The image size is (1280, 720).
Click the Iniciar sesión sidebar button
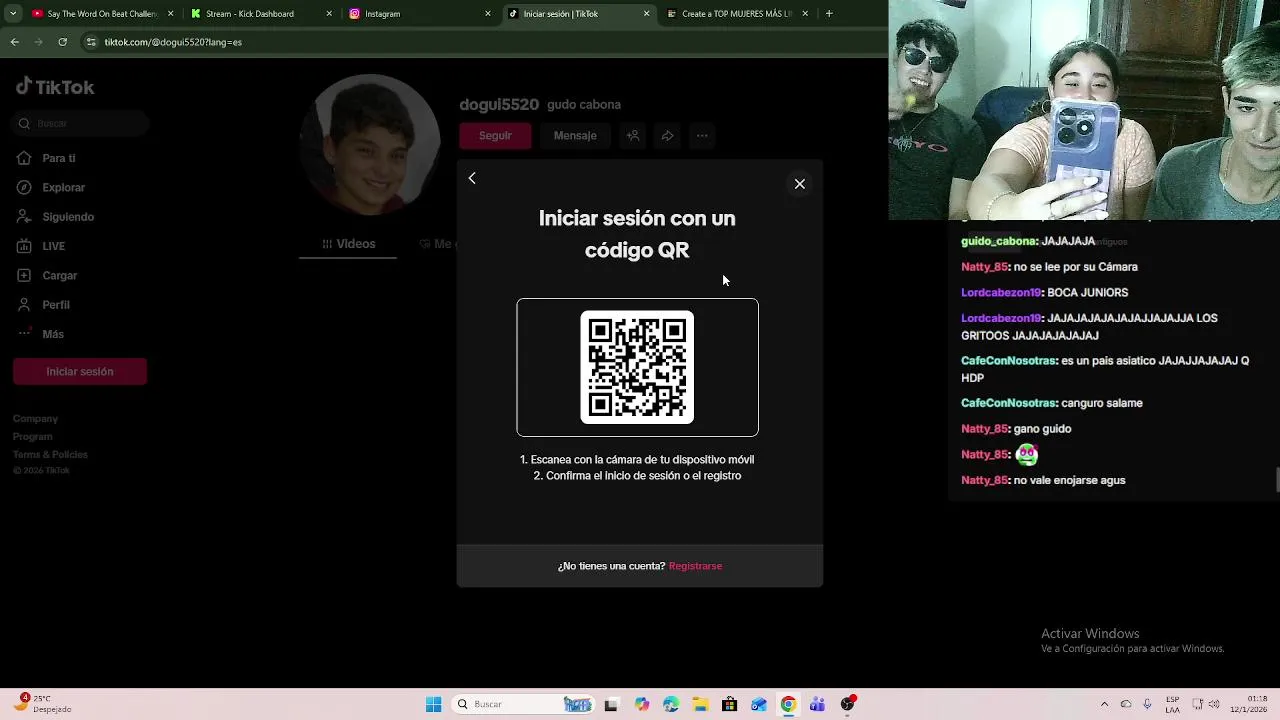coord(80,371)
